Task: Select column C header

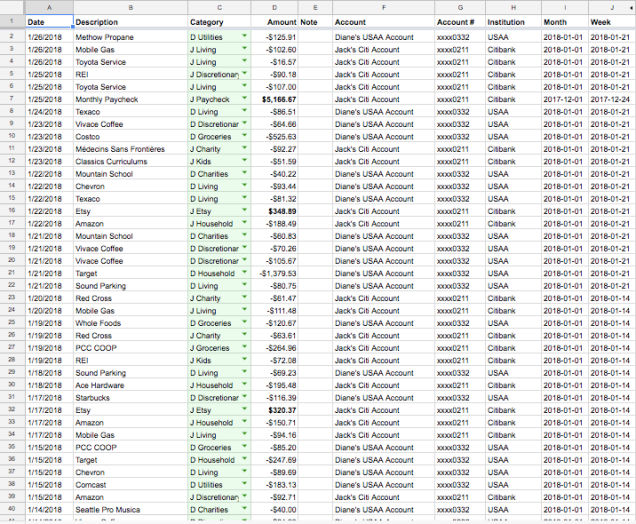Action: point(219,7)
